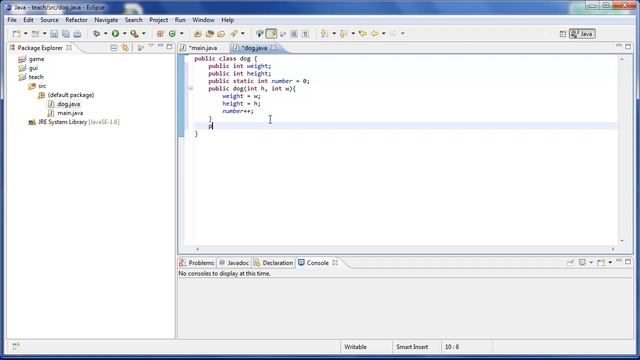
Task: Toggle Mark Occurrences in the toolbar
Action: point(271,34)
